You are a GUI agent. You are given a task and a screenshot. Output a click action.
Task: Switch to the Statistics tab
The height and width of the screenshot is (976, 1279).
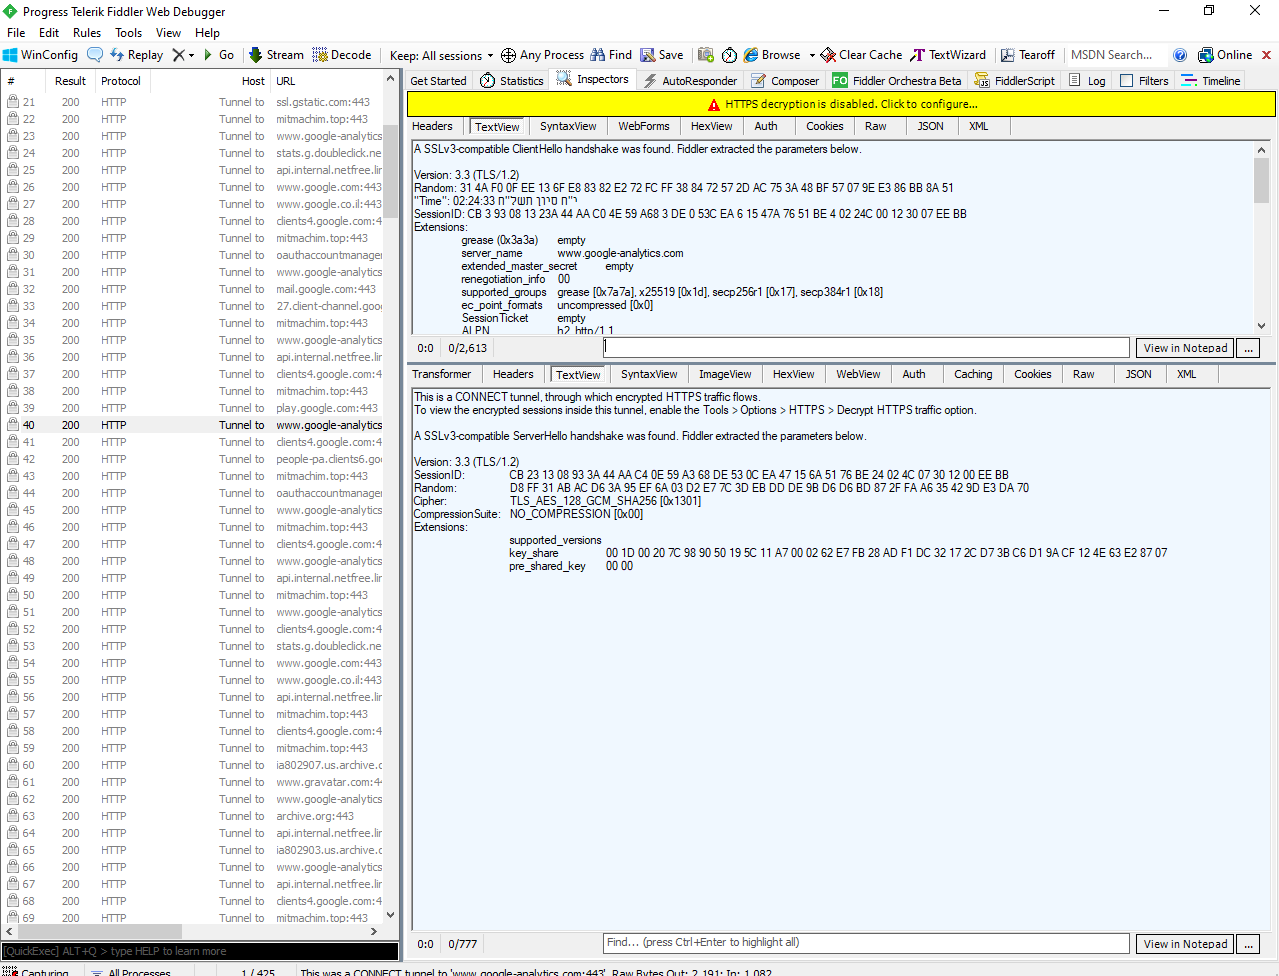pos(512,81)
